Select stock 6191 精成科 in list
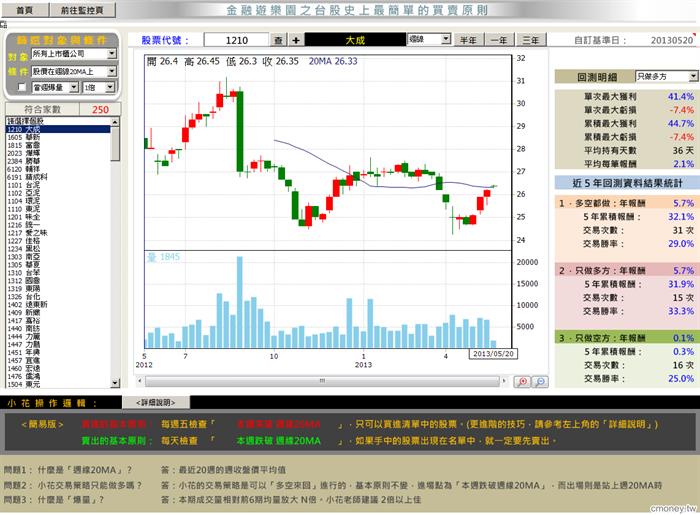The image size is (700, 515). 58,177
